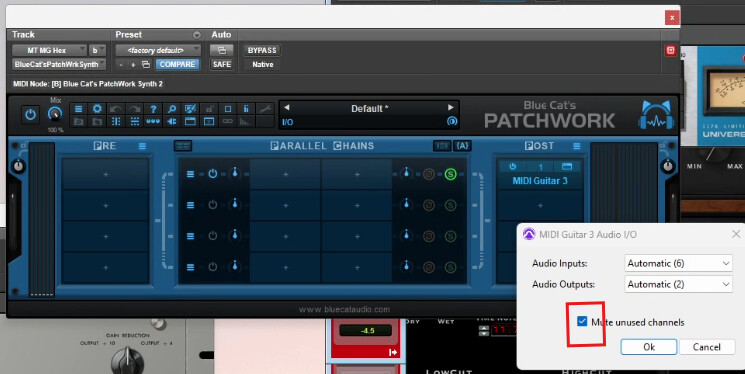Toggle the green solo button on first chain
Viewport: 745px width, 374px height.
[x=450, y=174]
